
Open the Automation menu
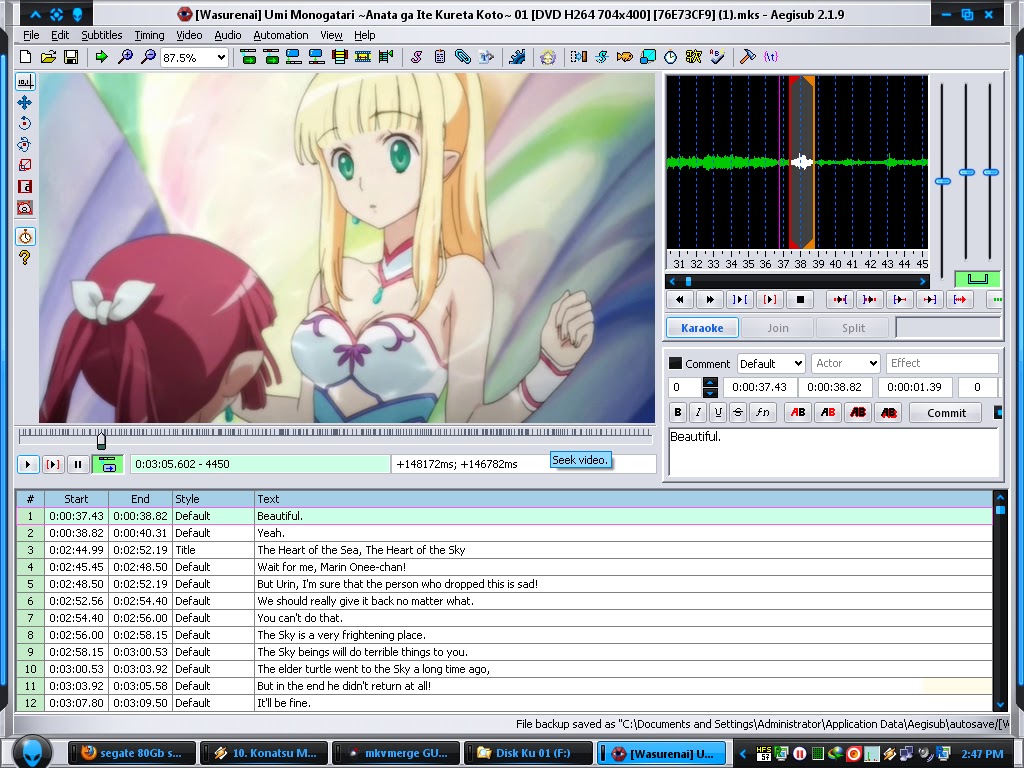(280, 35)
